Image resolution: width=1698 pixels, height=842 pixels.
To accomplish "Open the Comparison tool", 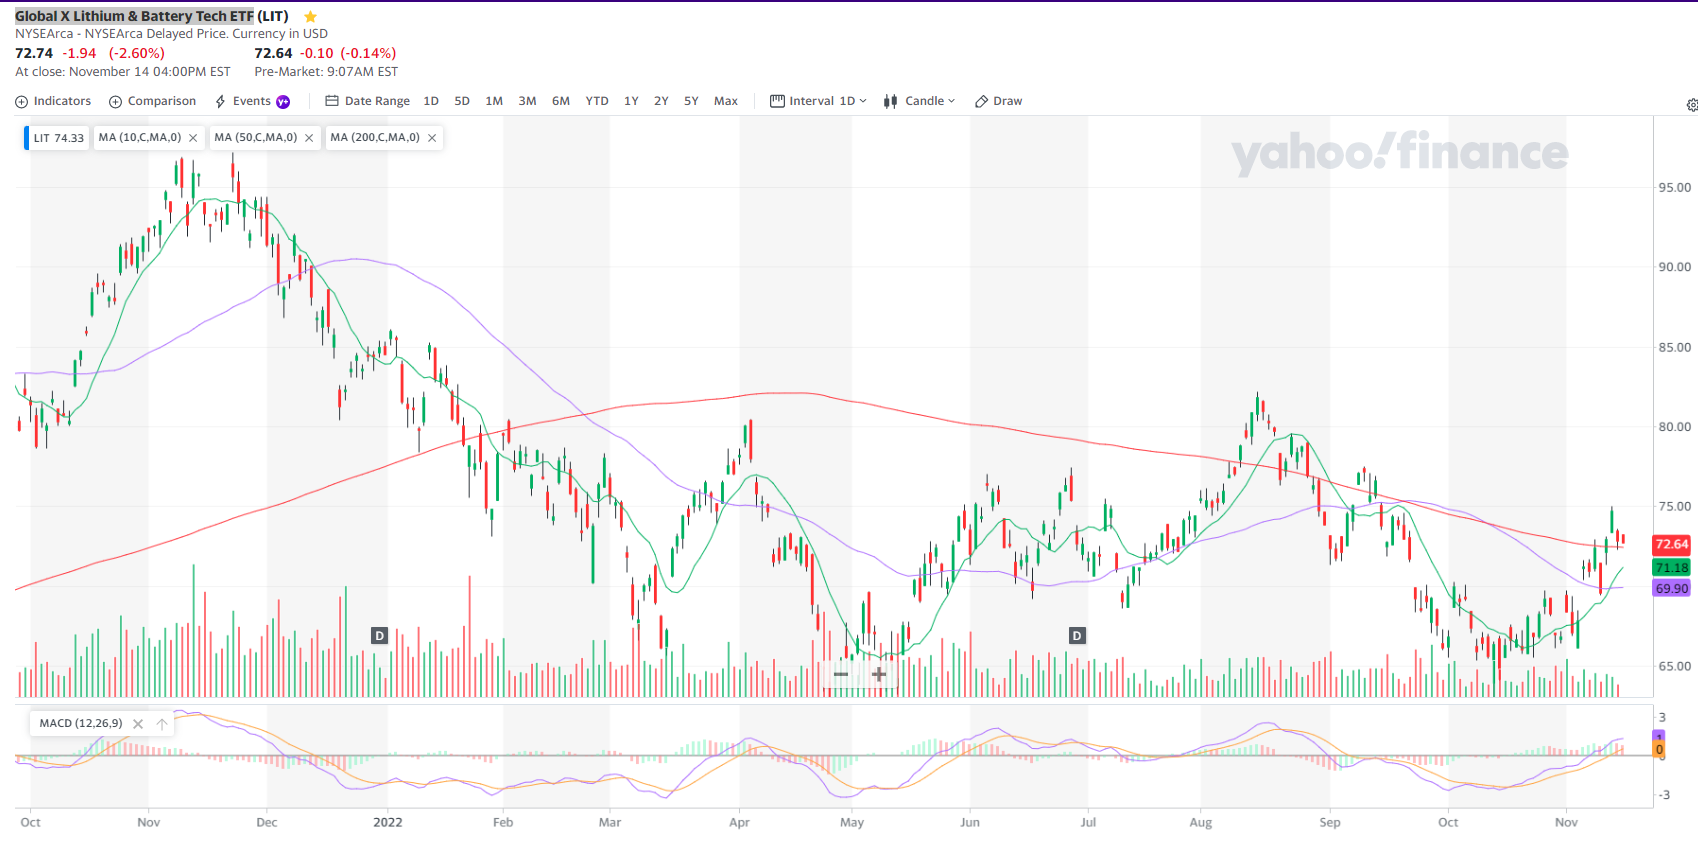I will point(152,101).
